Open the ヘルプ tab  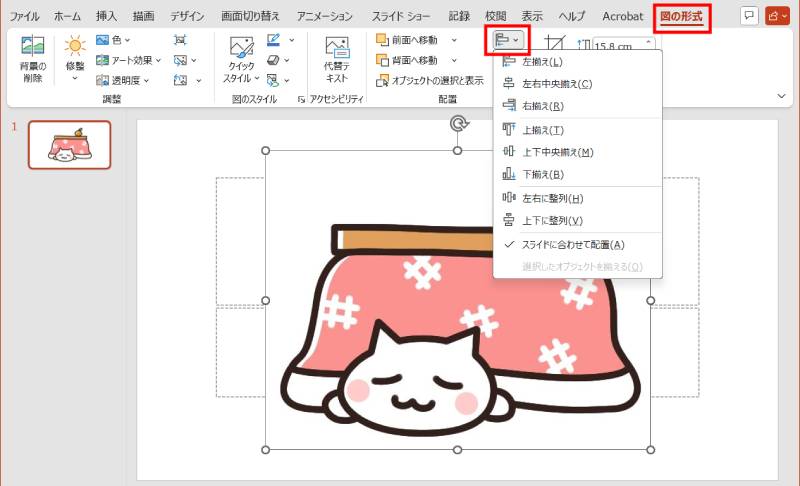571,16
